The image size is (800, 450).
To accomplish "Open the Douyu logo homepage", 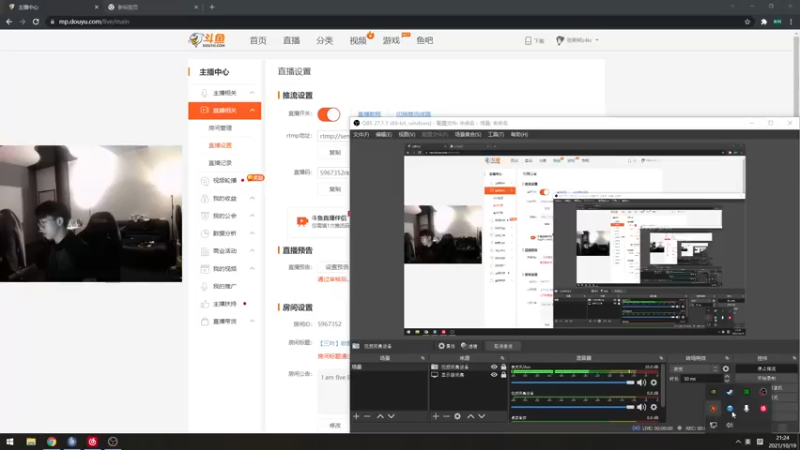I will 207,40.
